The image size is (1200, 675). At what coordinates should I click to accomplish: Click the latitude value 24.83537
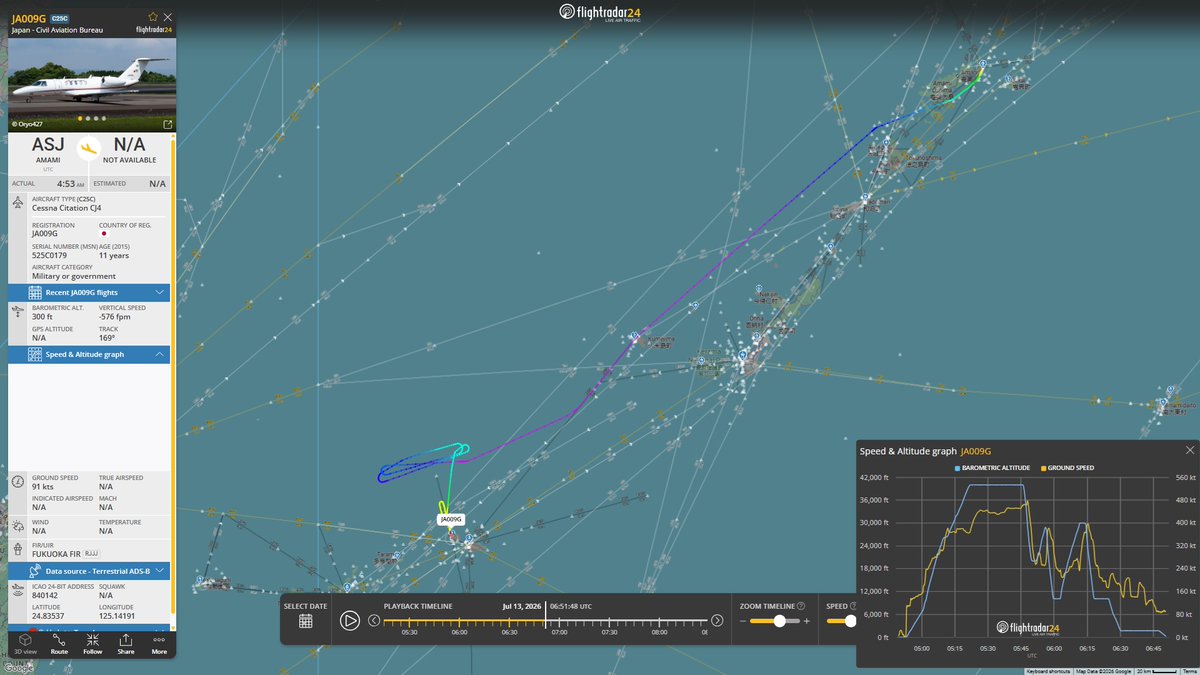pyautogui.click(x=47, y=615)
